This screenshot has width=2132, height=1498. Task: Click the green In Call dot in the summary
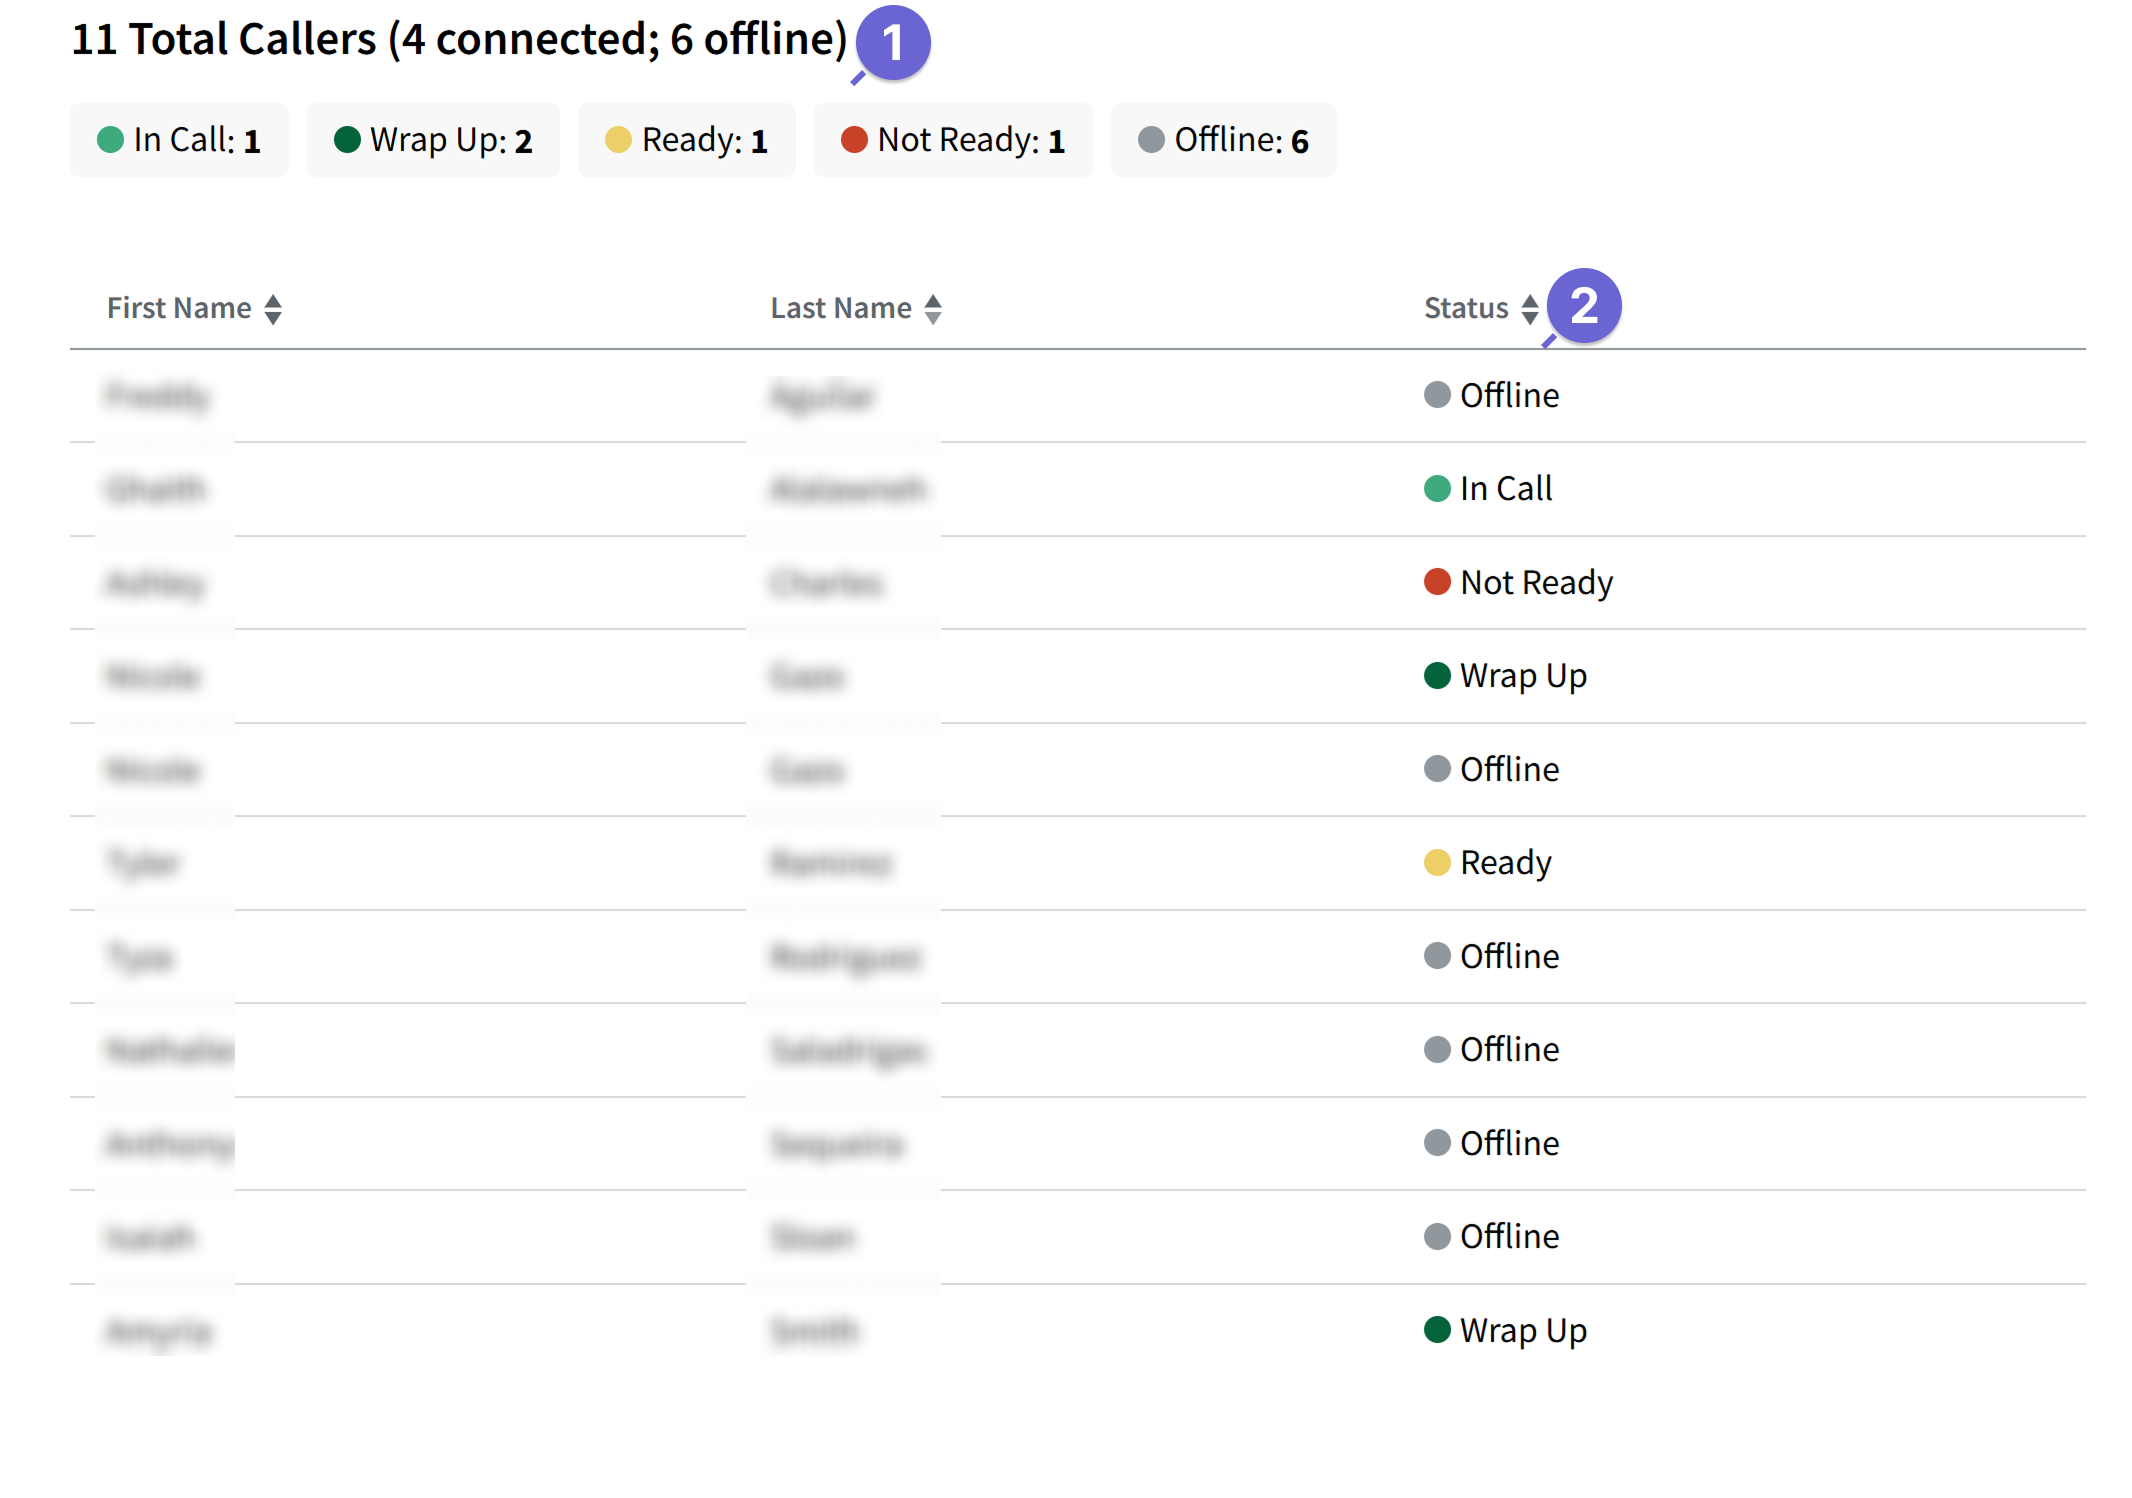[110, 140]
